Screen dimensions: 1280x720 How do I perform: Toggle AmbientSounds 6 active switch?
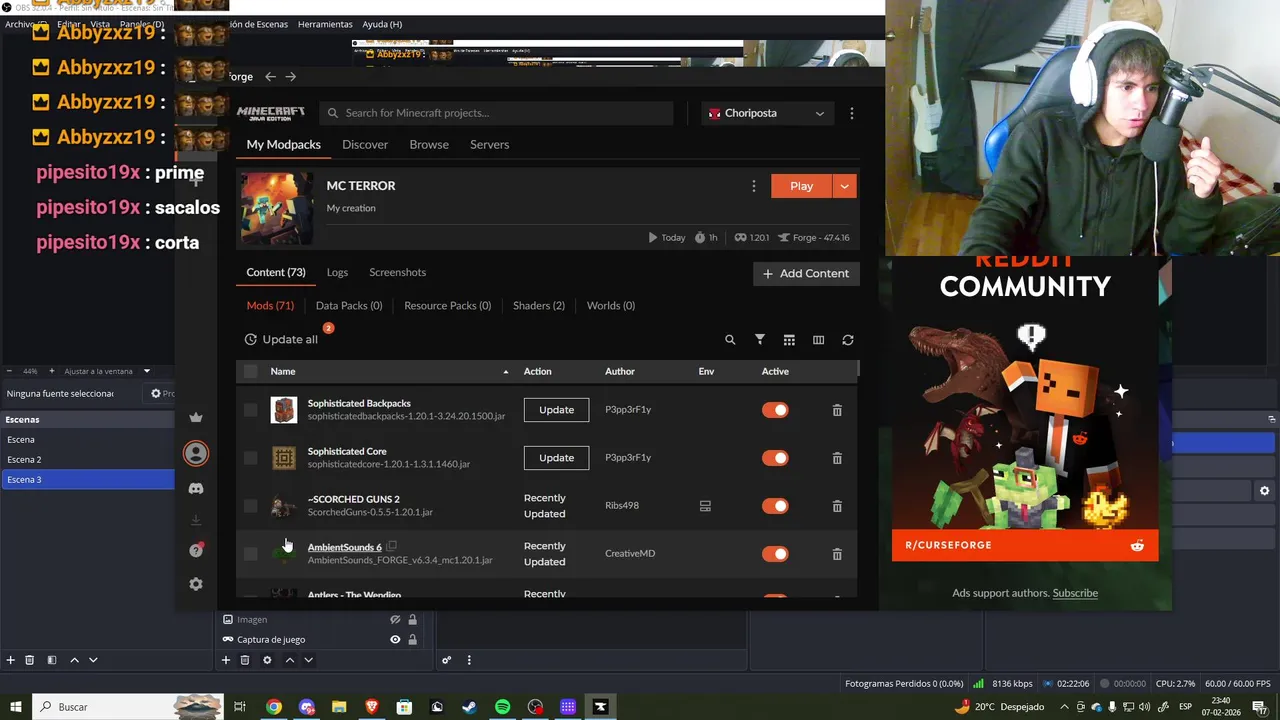775,554
